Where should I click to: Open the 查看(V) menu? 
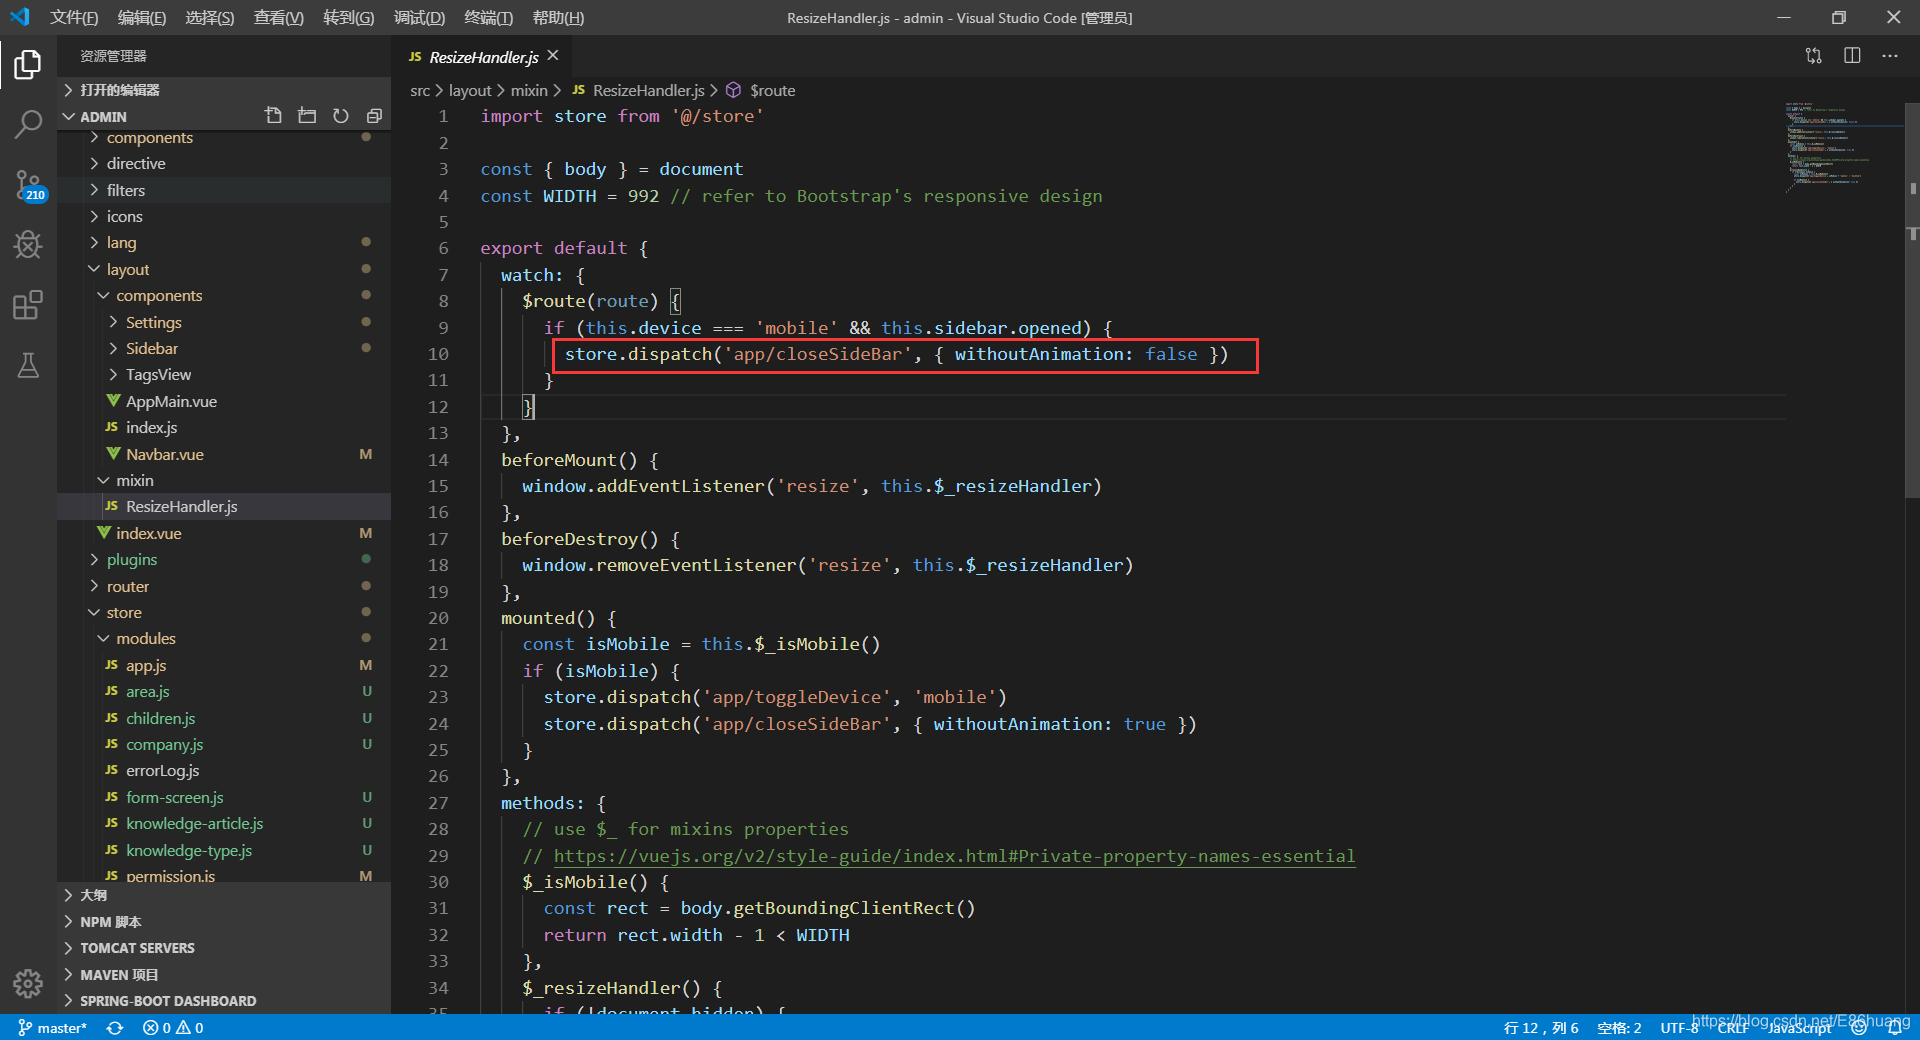279,17
